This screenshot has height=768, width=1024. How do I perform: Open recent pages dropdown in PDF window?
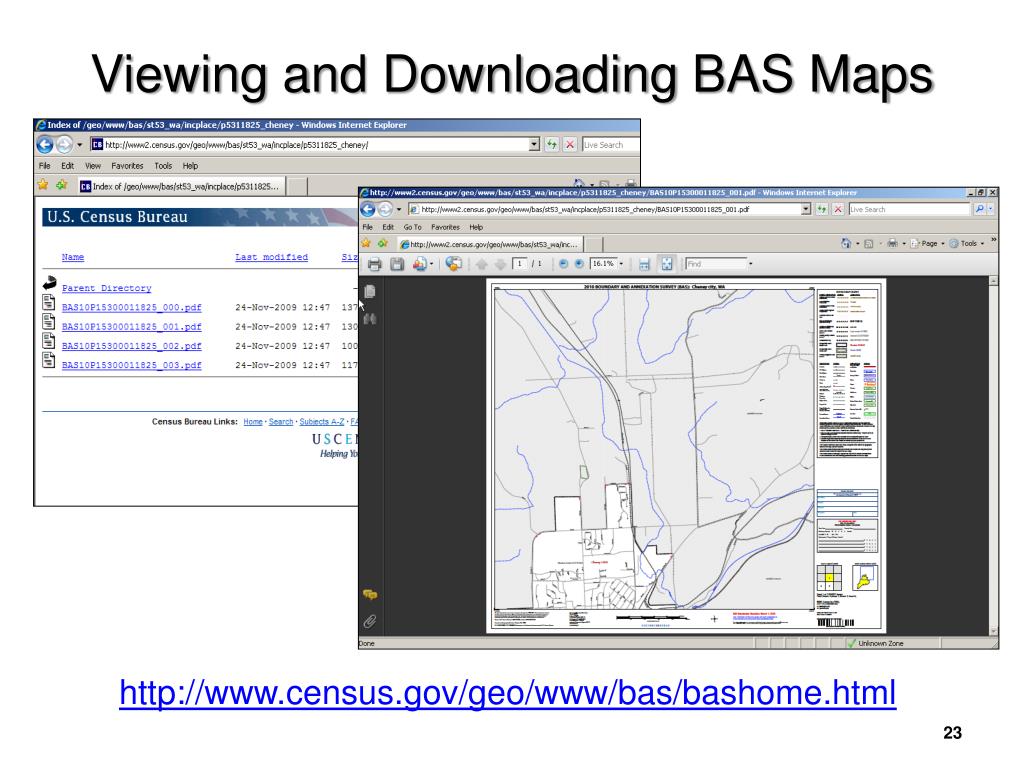click(x=399, y=210)
